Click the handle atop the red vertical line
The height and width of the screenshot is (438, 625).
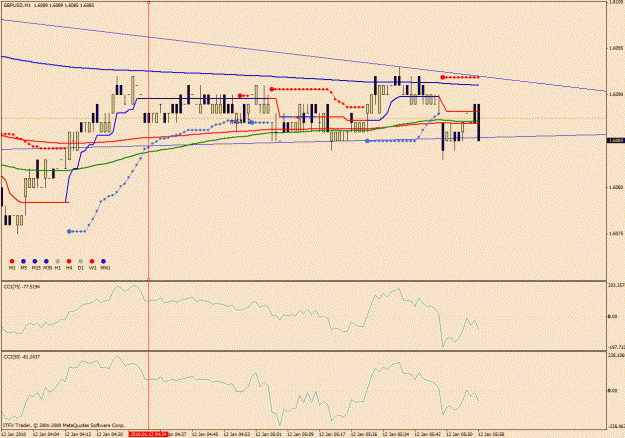[149, 2]
